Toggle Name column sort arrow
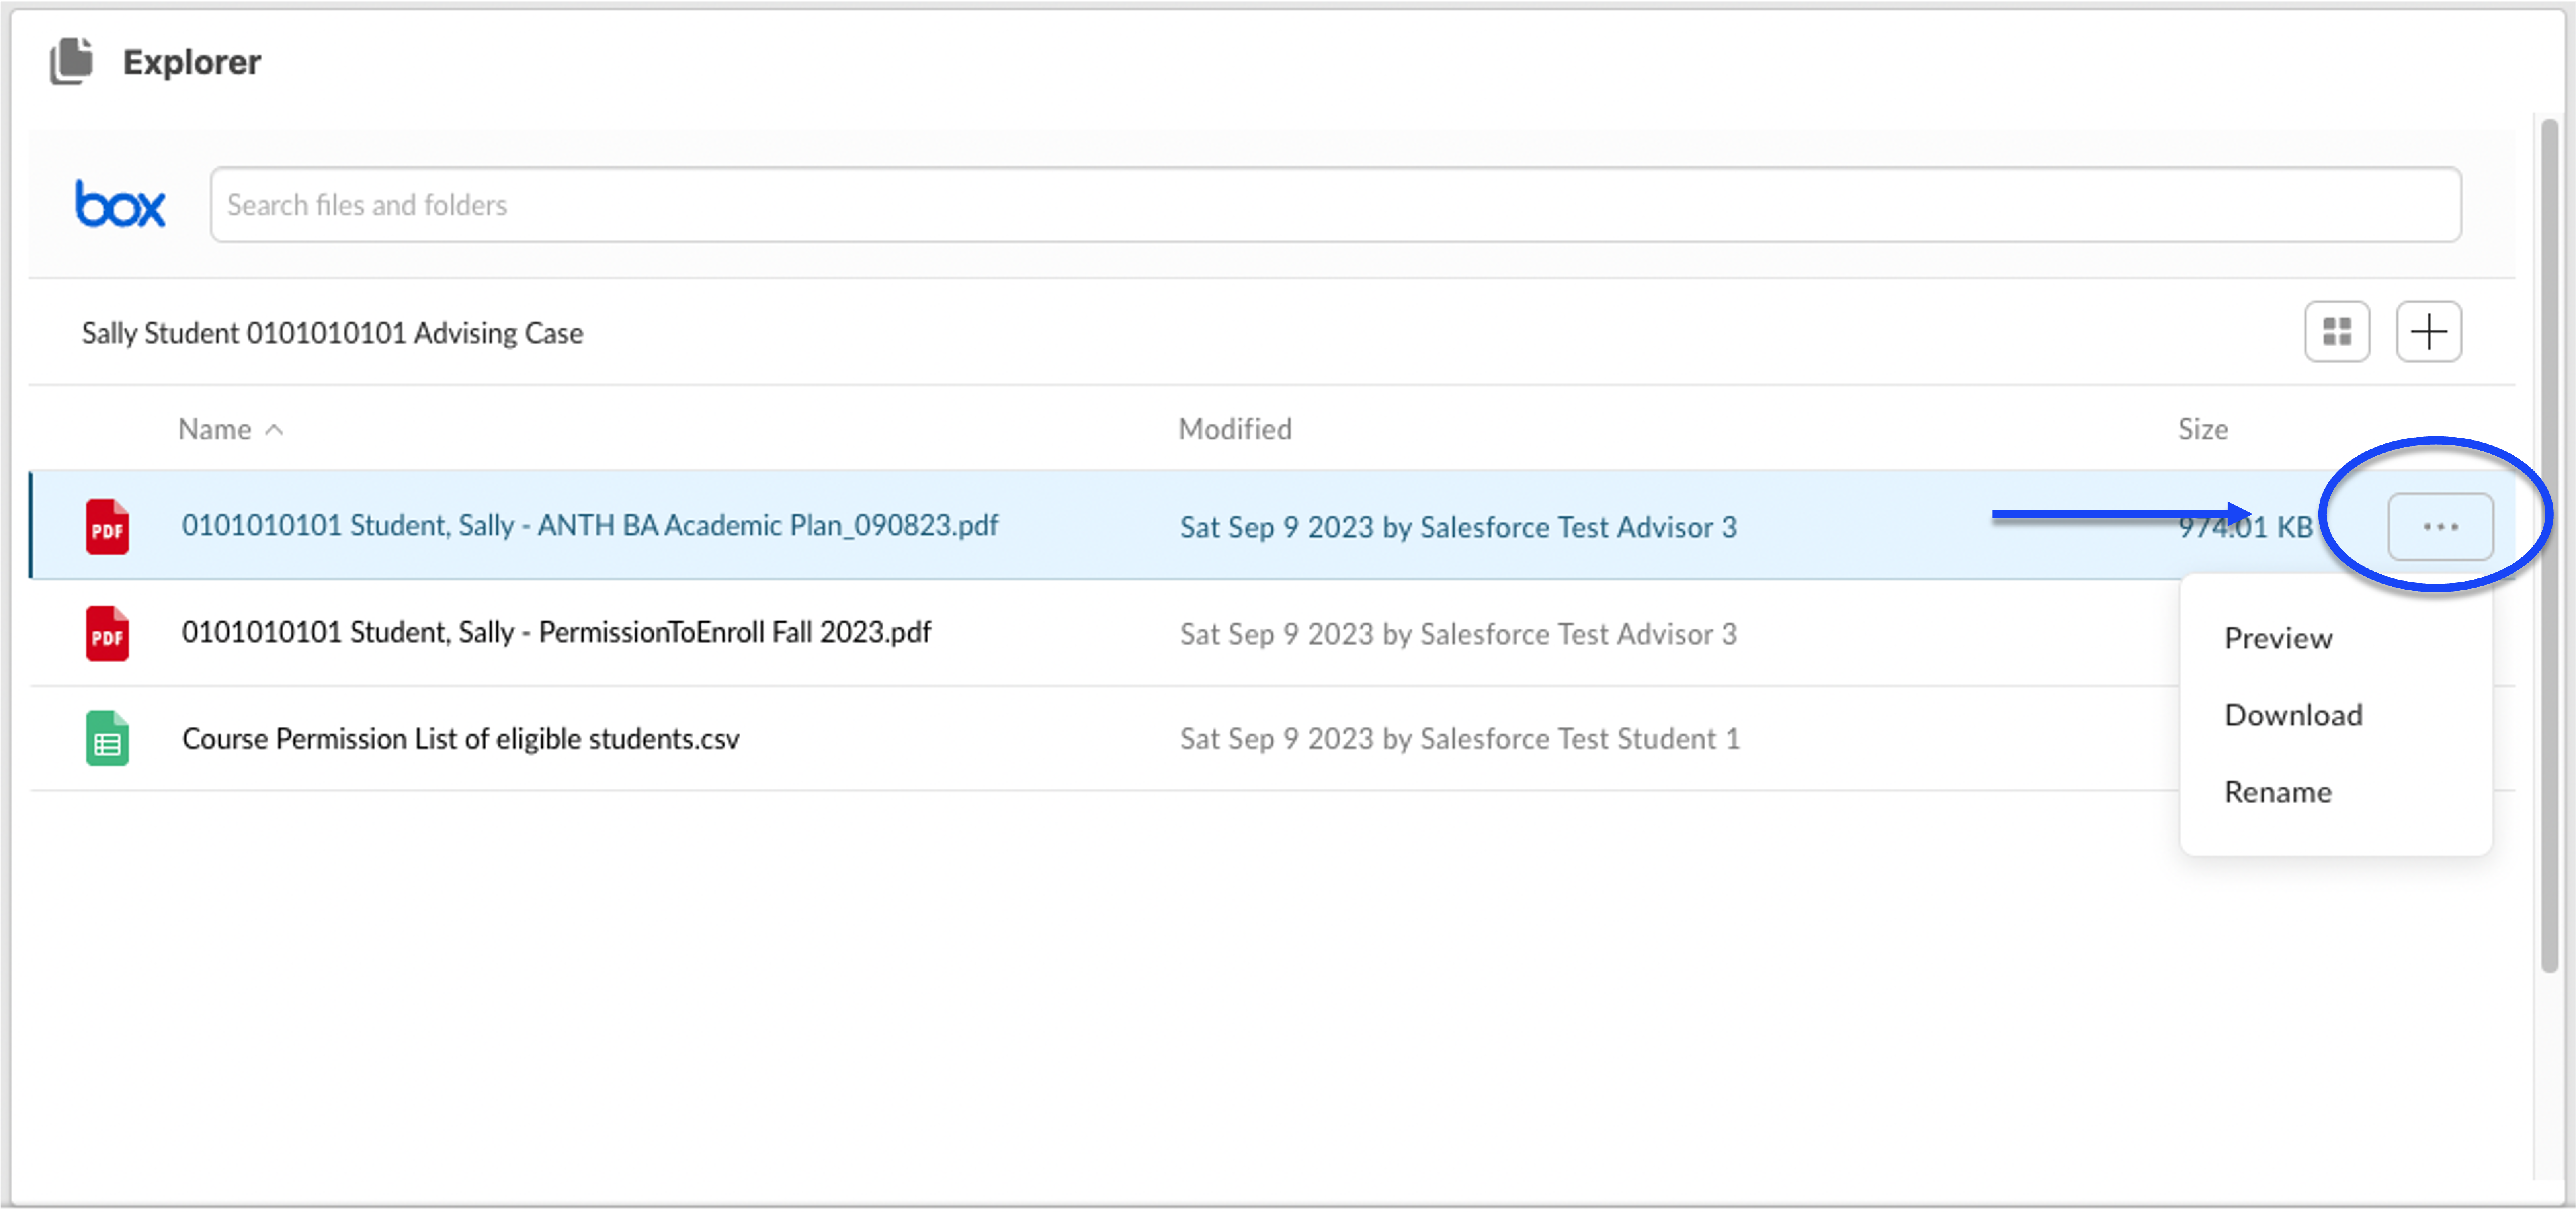2576x1213 pixels. click(274, 429)
